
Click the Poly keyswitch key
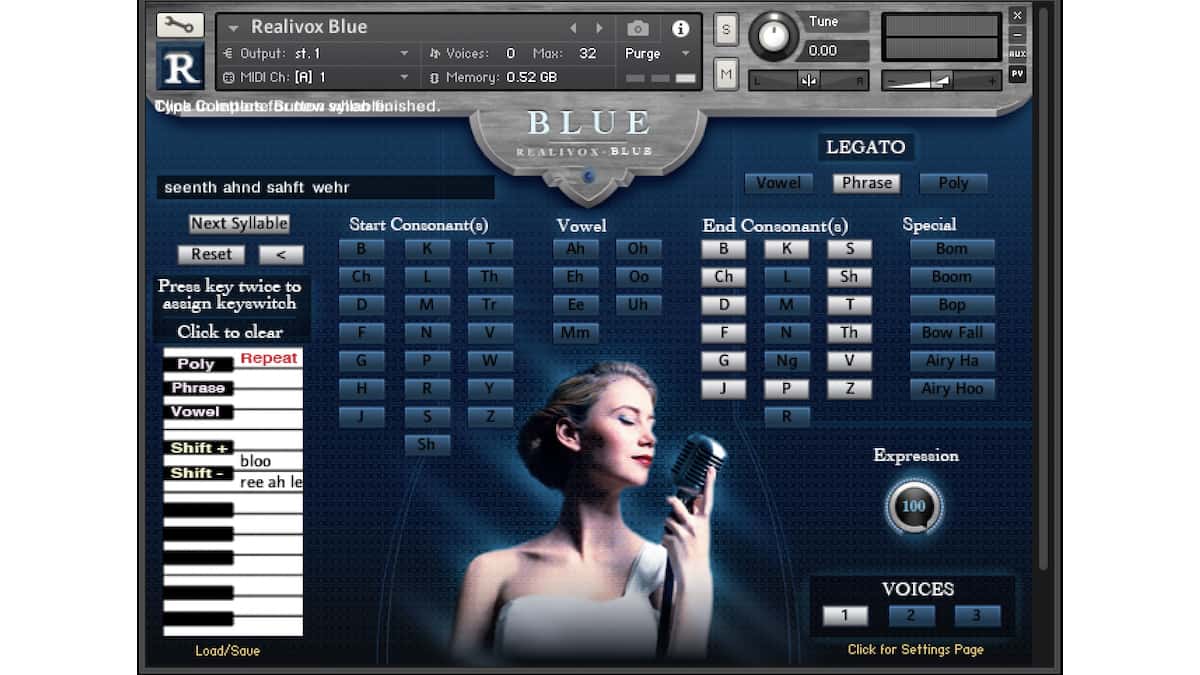point(197,364)
